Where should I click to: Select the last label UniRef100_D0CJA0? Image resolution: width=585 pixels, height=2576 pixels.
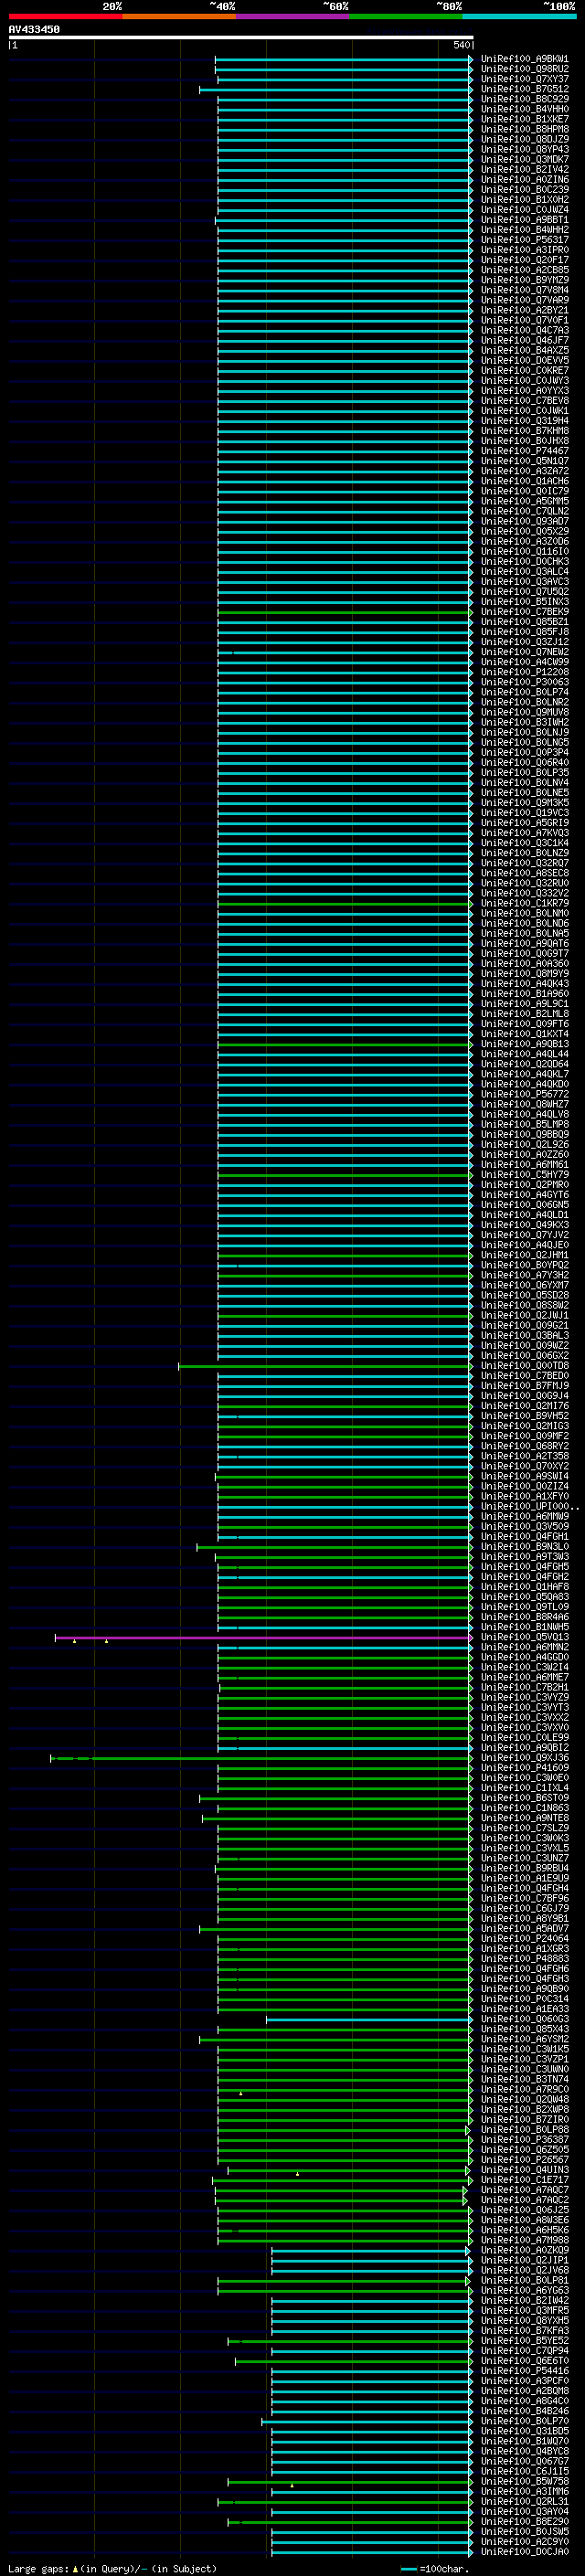point(525,2553)
